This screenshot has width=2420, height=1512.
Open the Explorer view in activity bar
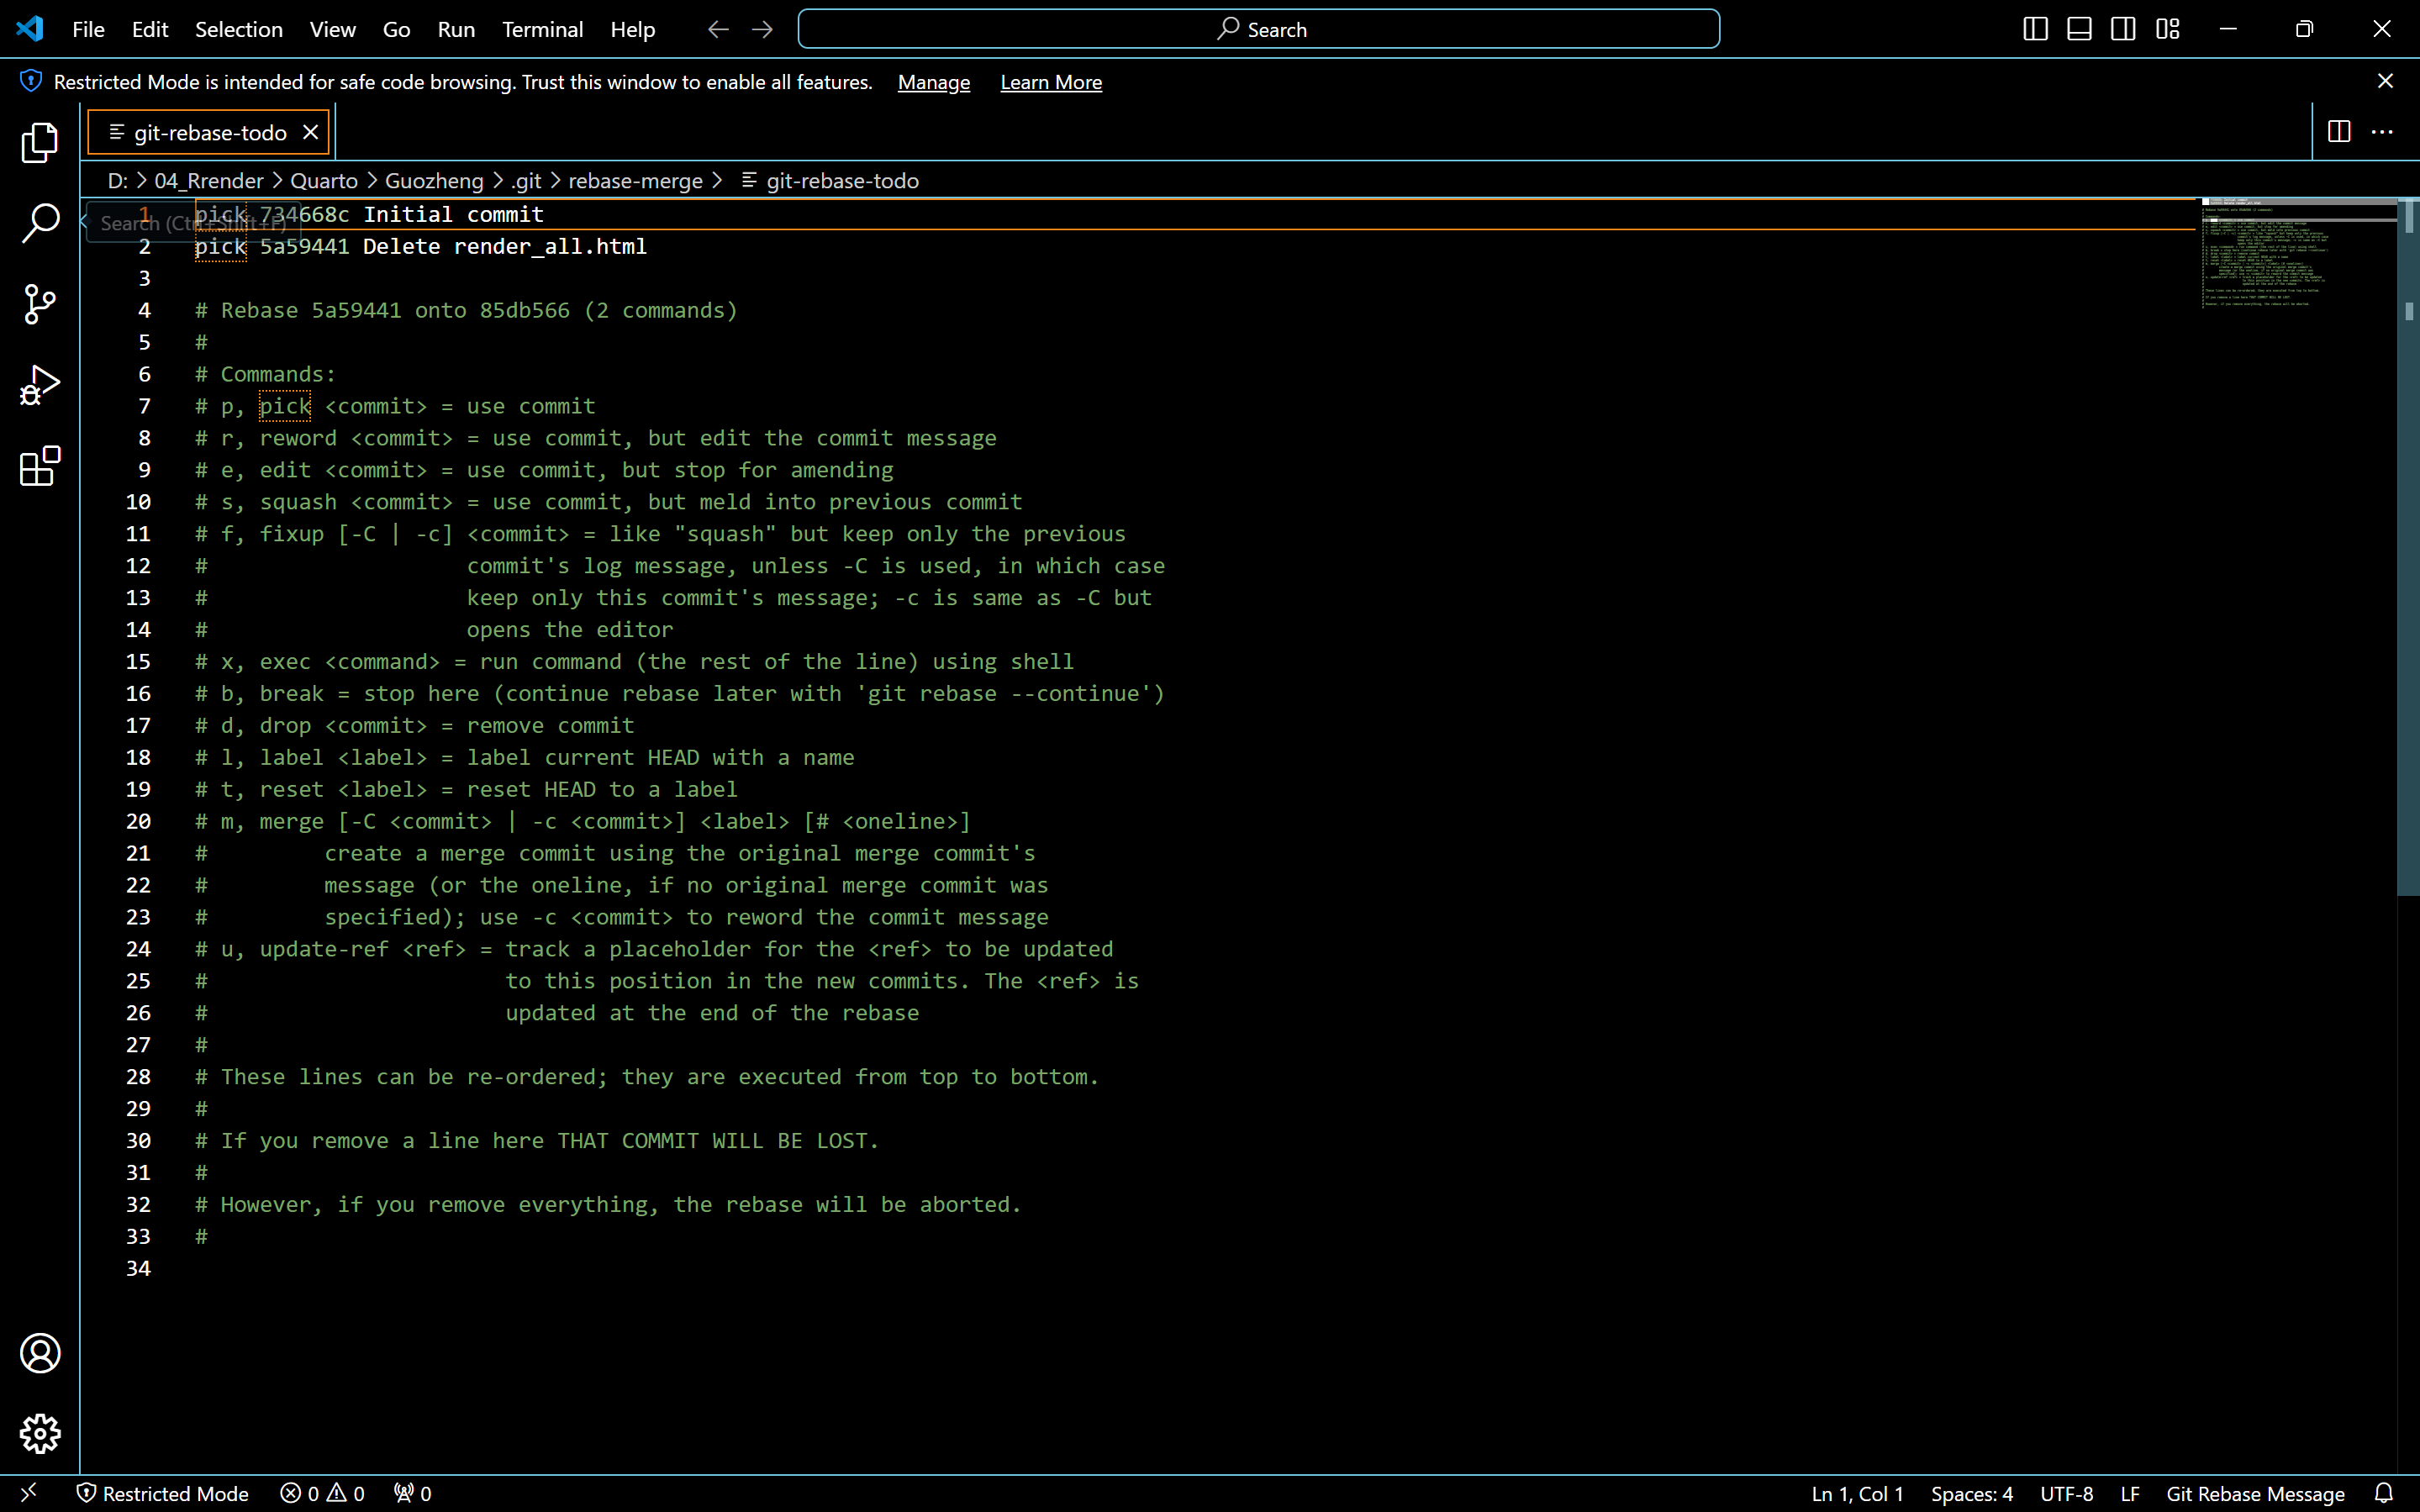pyautogui.click(x=40, y=143)
